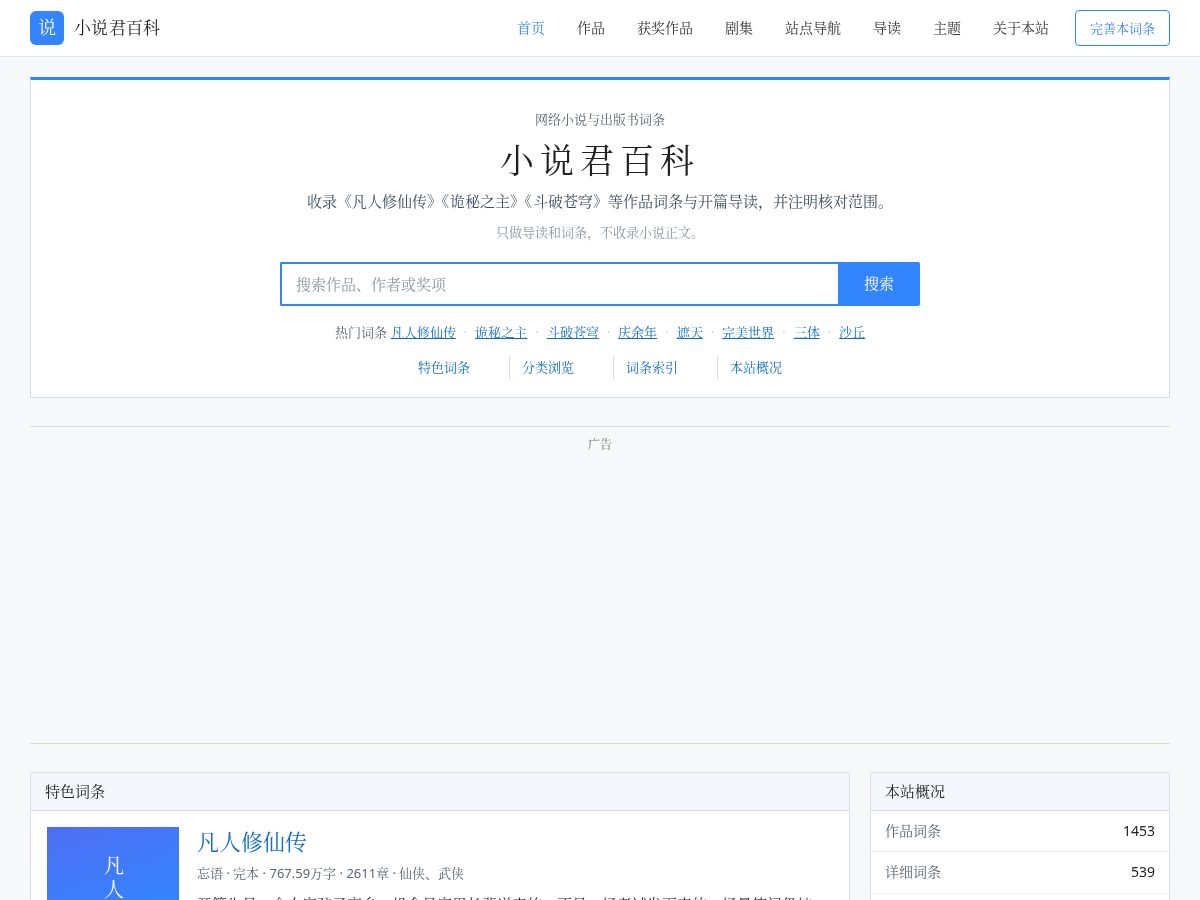The height and width of the screenshot is (900, 1200).
Task: Jump to 特色词条 quick link
Action: pos(444,368)
